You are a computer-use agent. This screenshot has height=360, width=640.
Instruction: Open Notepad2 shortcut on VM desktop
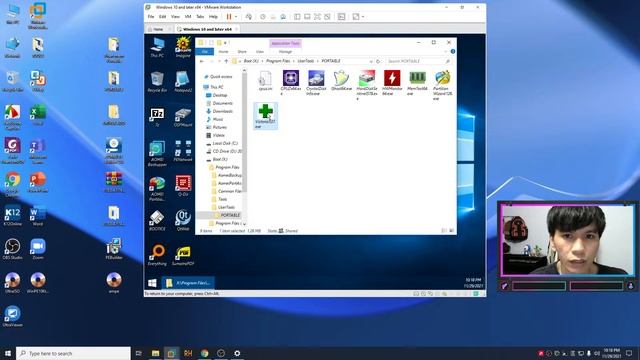[183, 82]
